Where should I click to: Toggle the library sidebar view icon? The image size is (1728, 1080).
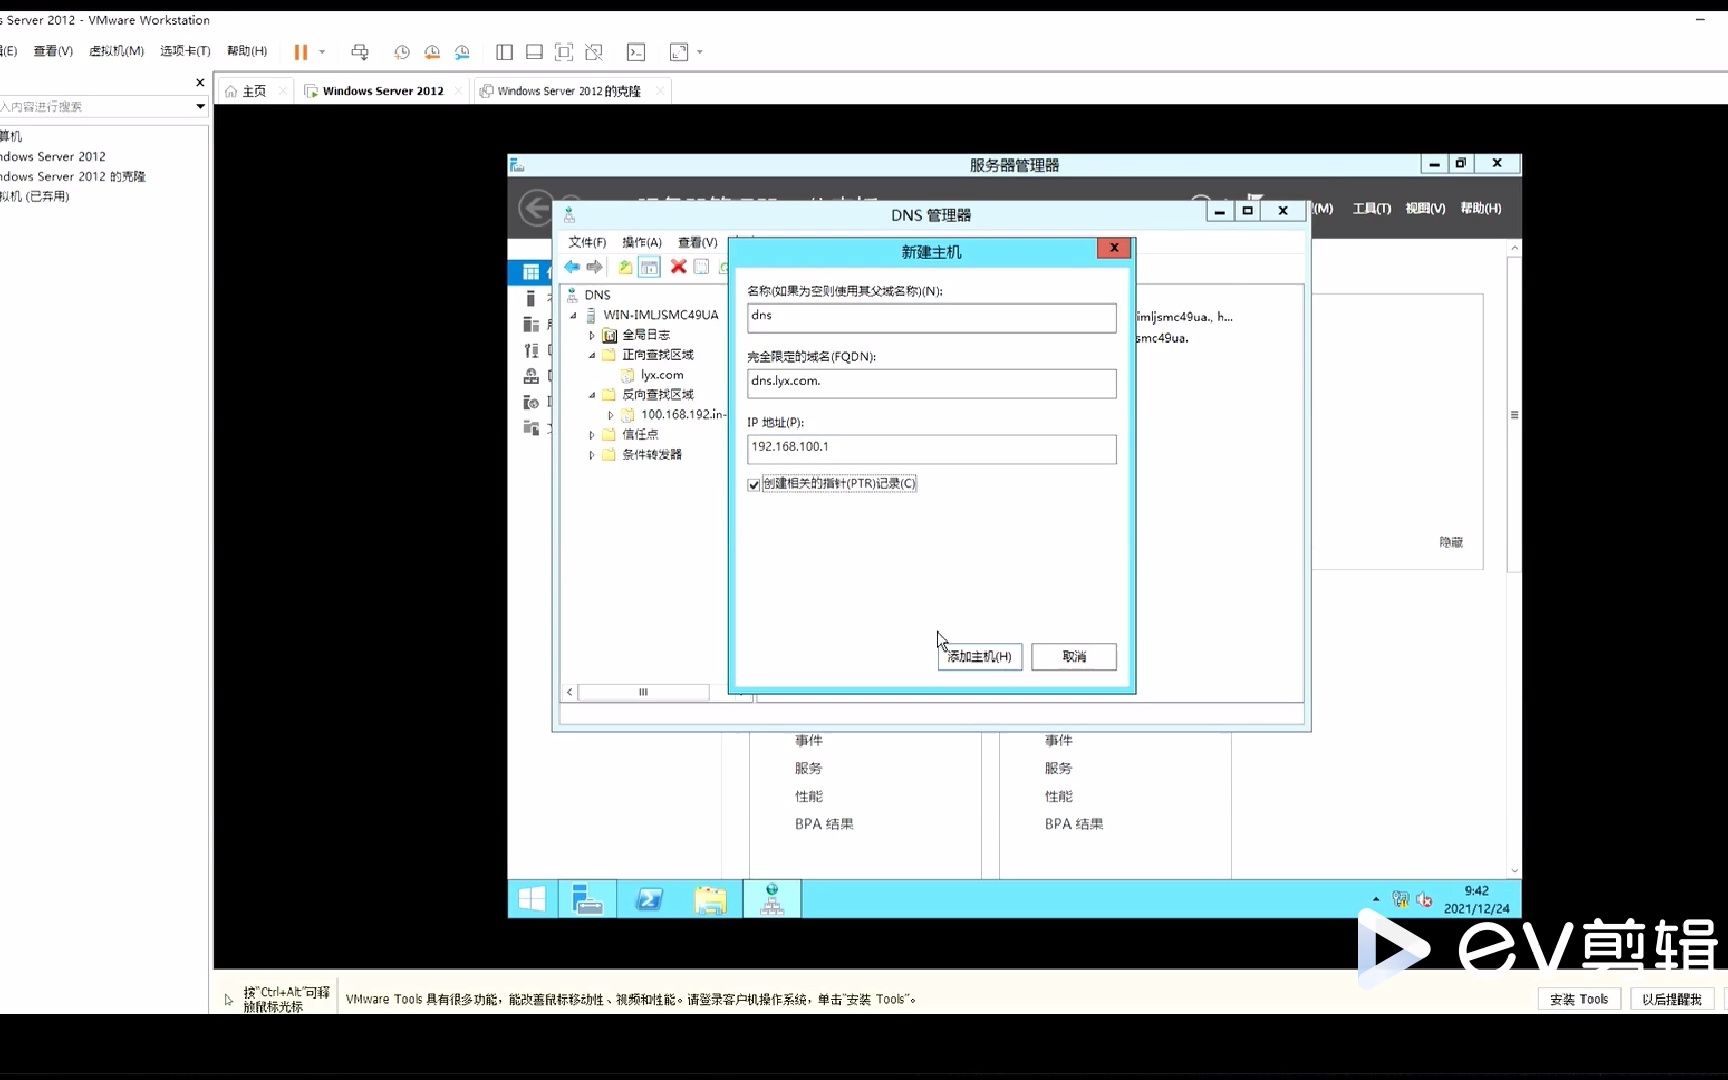pyautogui.click(x=505, y=52)
